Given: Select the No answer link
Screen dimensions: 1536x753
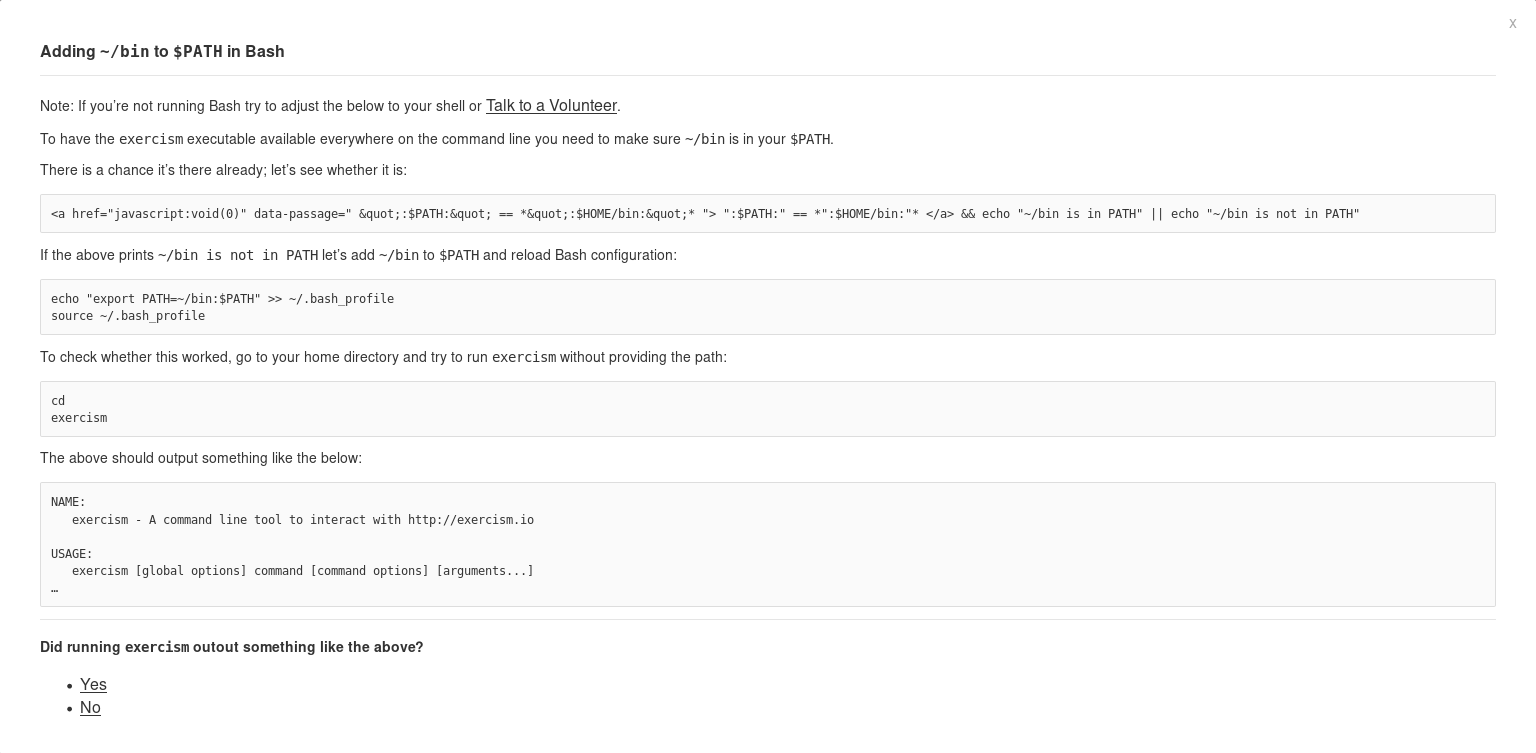Looking at the screenshot, I should coord(90,708).
